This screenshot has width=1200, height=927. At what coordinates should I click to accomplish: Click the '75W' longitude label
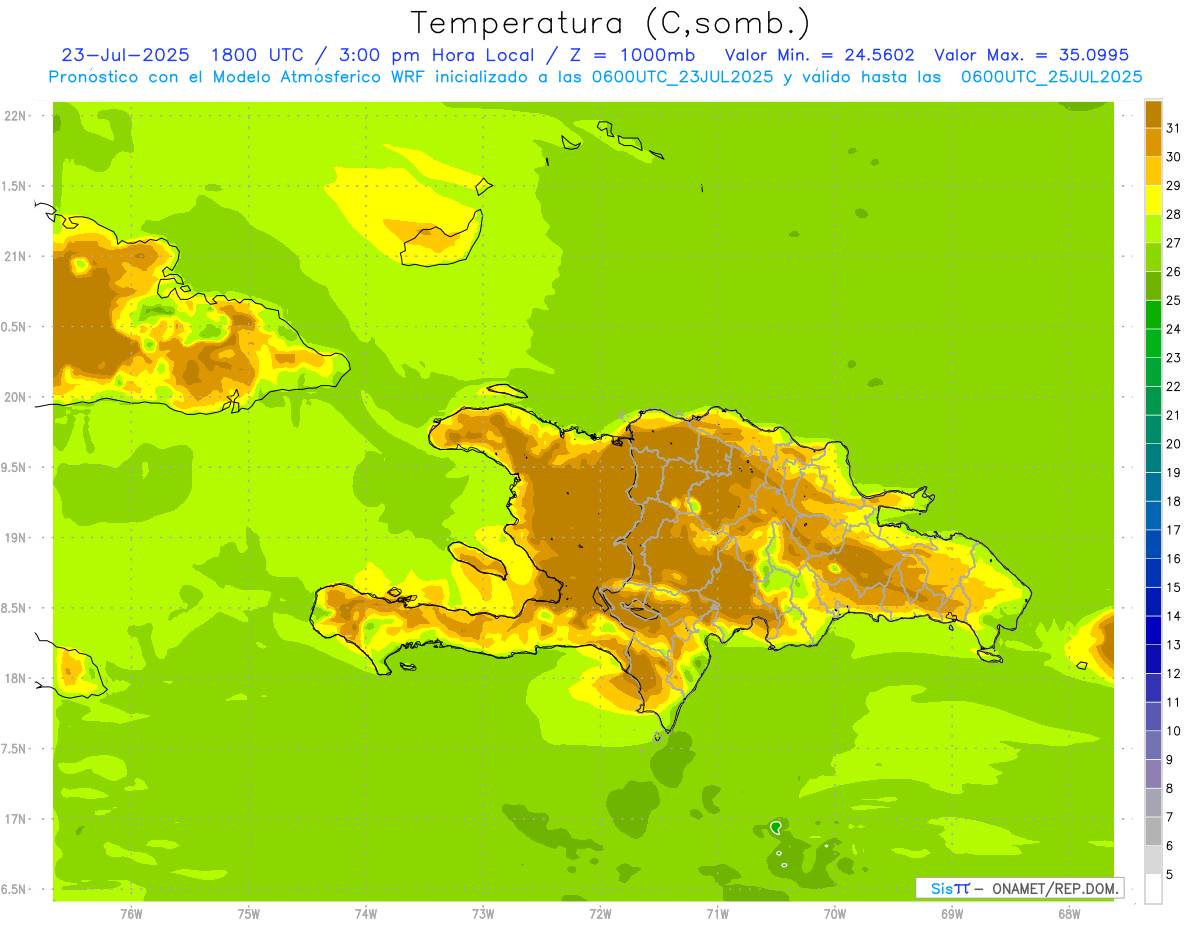pos(248,914)
